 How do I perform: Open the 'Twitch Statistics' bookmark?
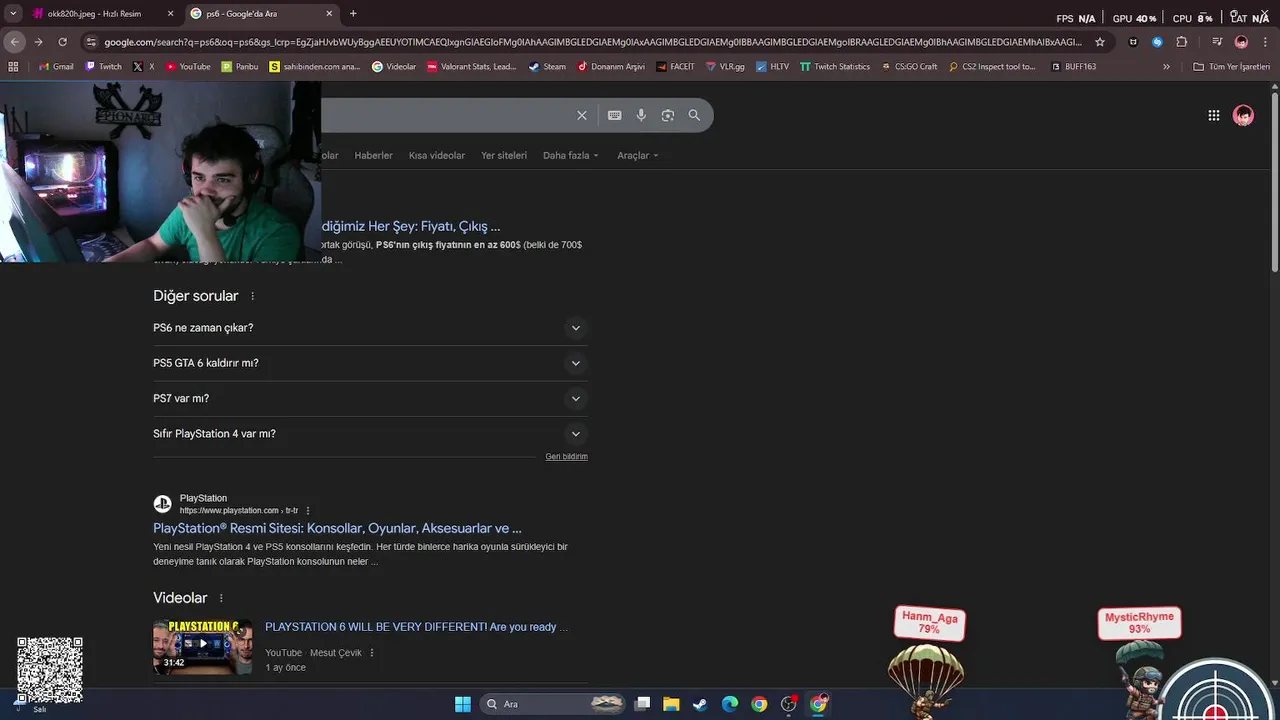[x=835, y=67]
